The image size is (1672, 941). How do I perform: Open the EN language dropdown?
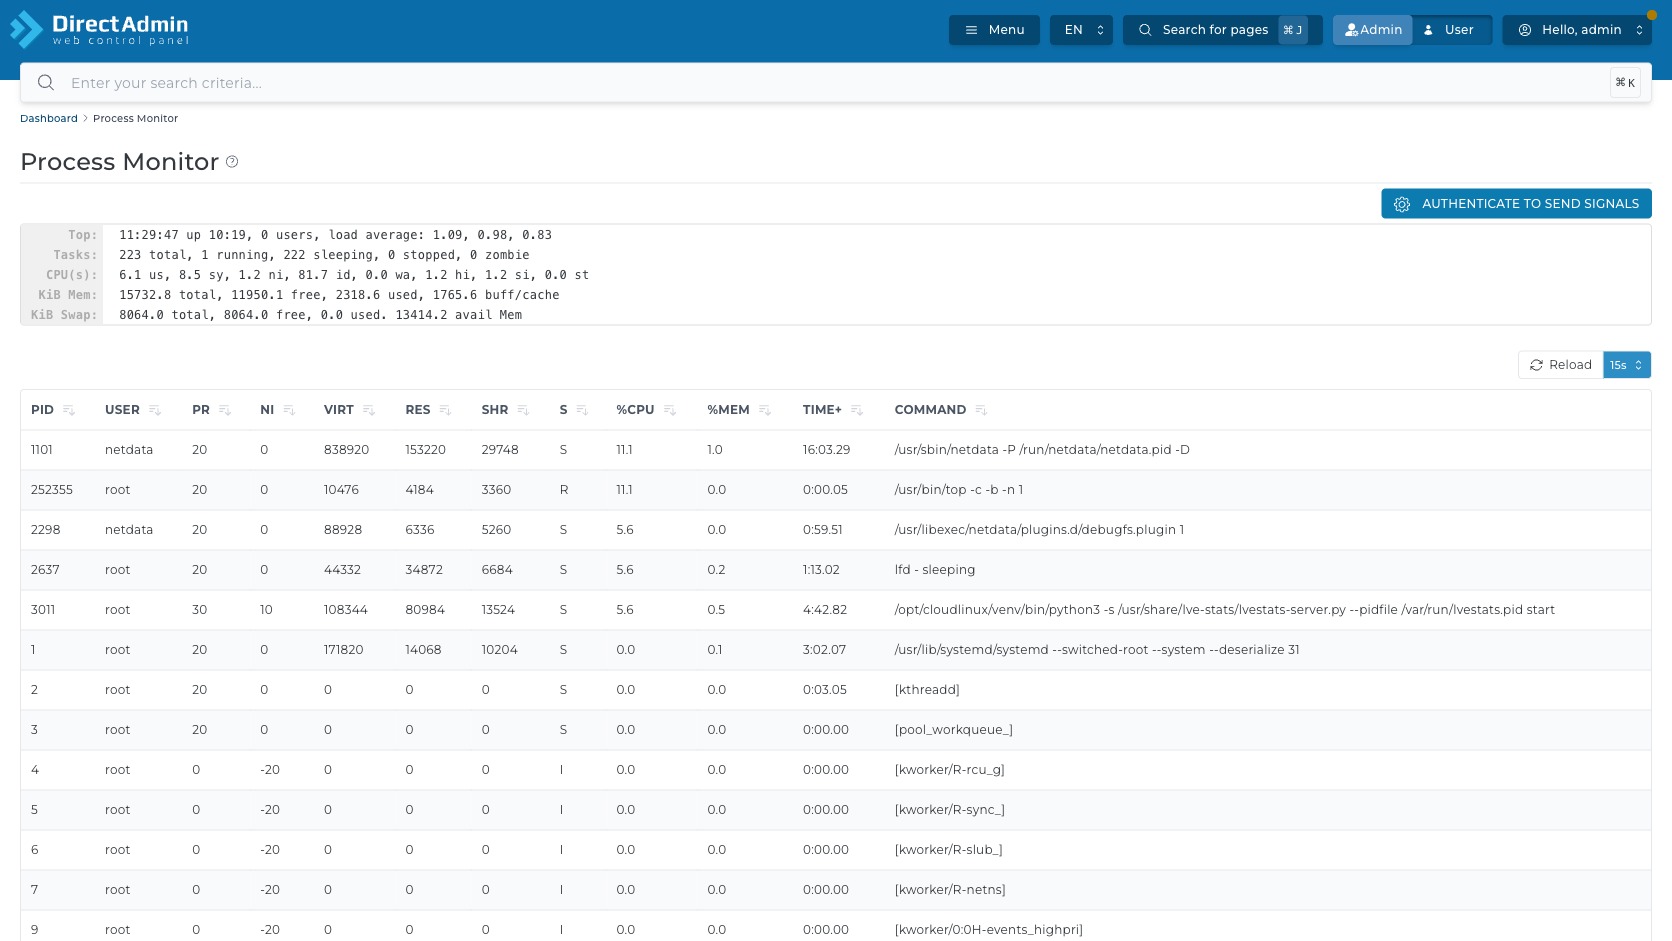coord(1081,30)
